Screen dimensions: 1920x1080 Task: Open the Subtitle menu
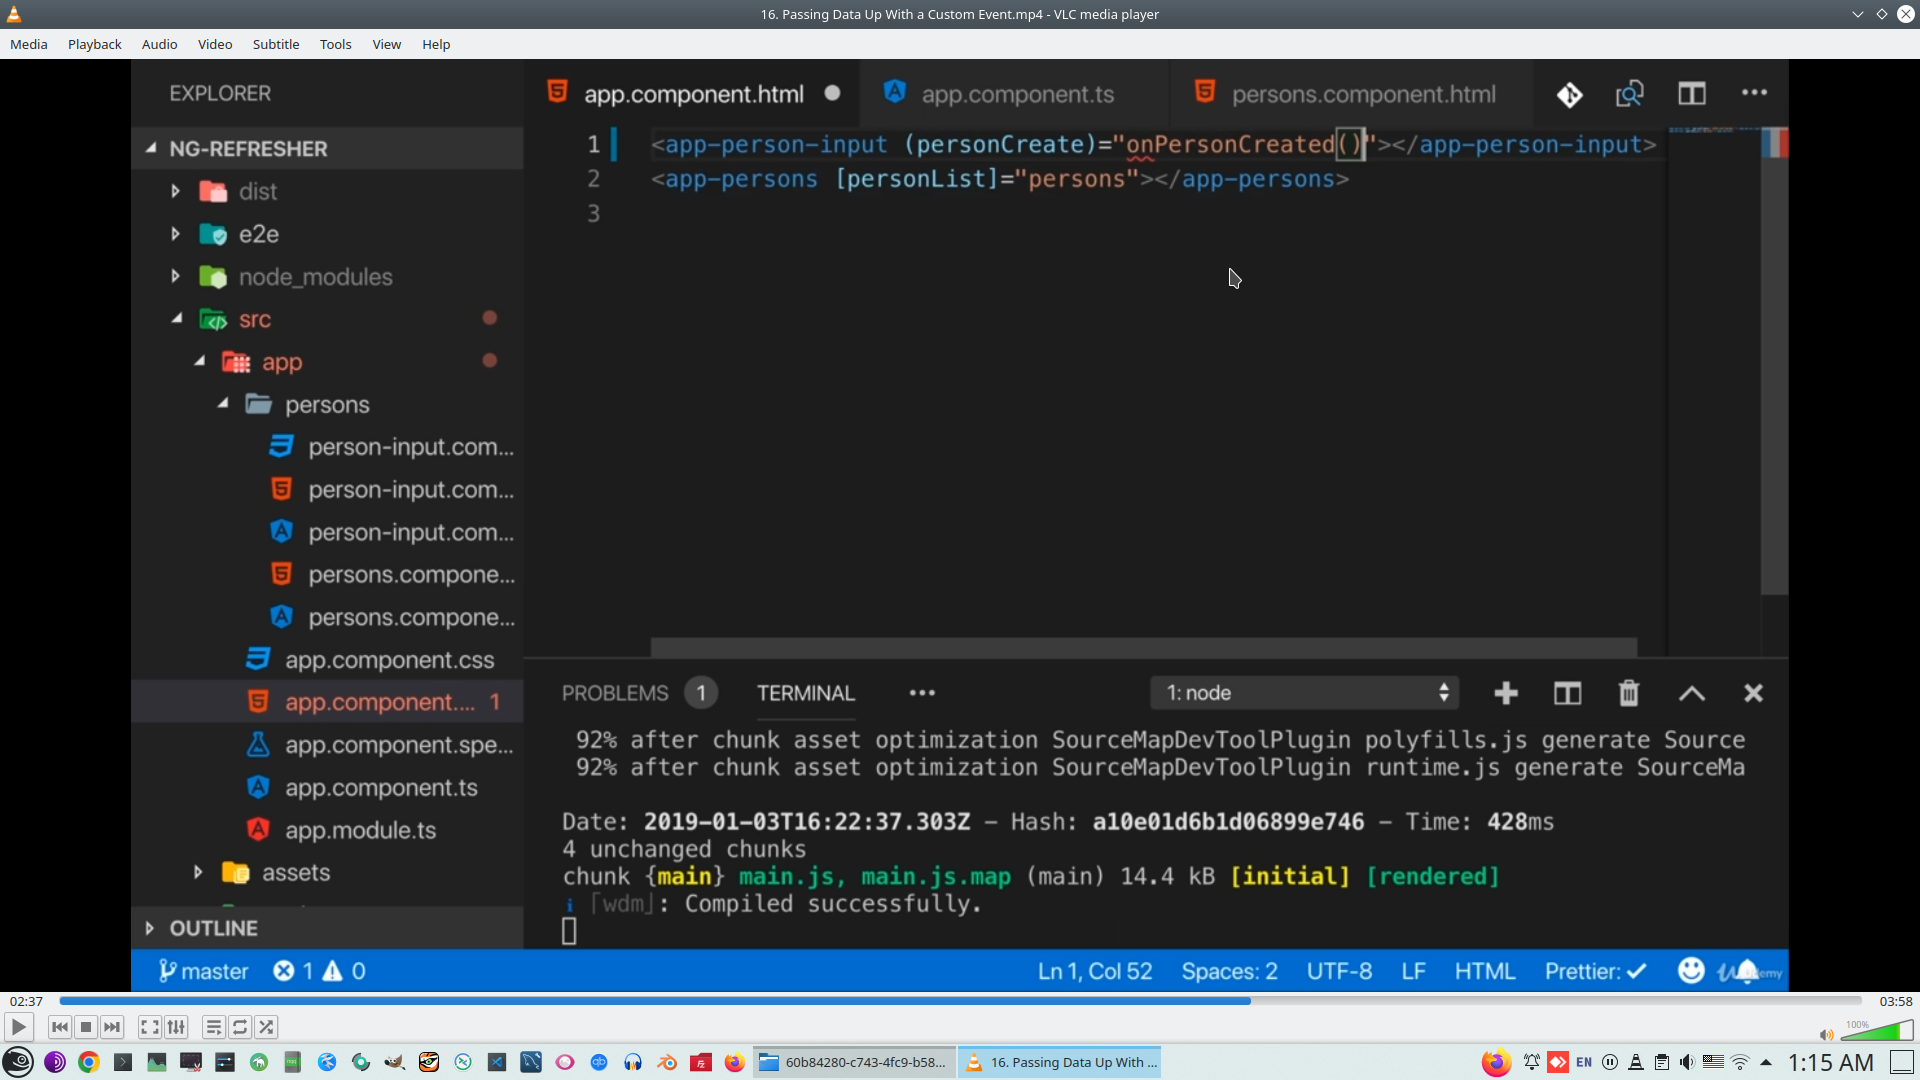pos(275,44)
